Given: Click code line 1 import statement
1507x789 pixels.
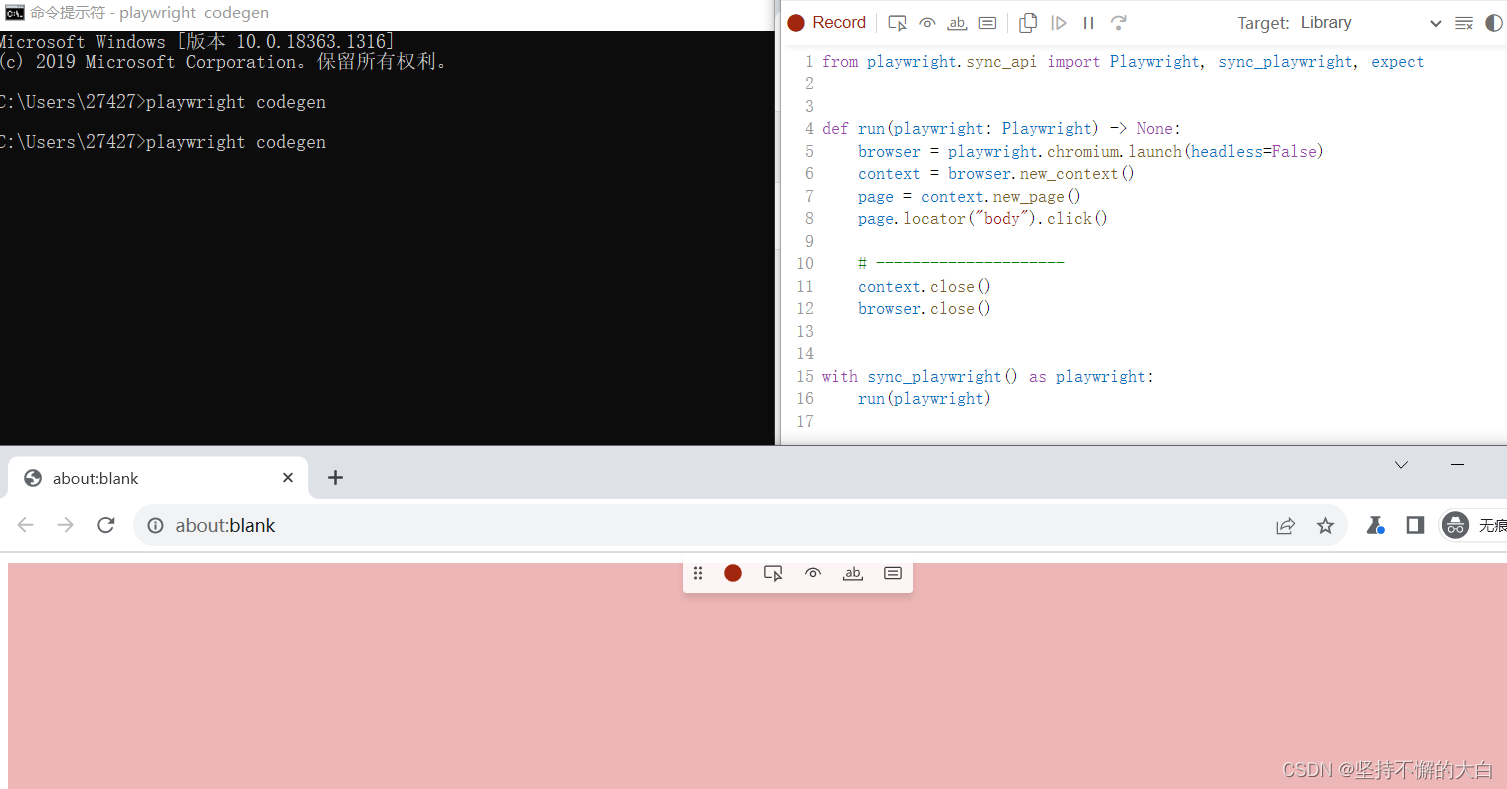Looking at the screenshot, I should pos(1123,62).
